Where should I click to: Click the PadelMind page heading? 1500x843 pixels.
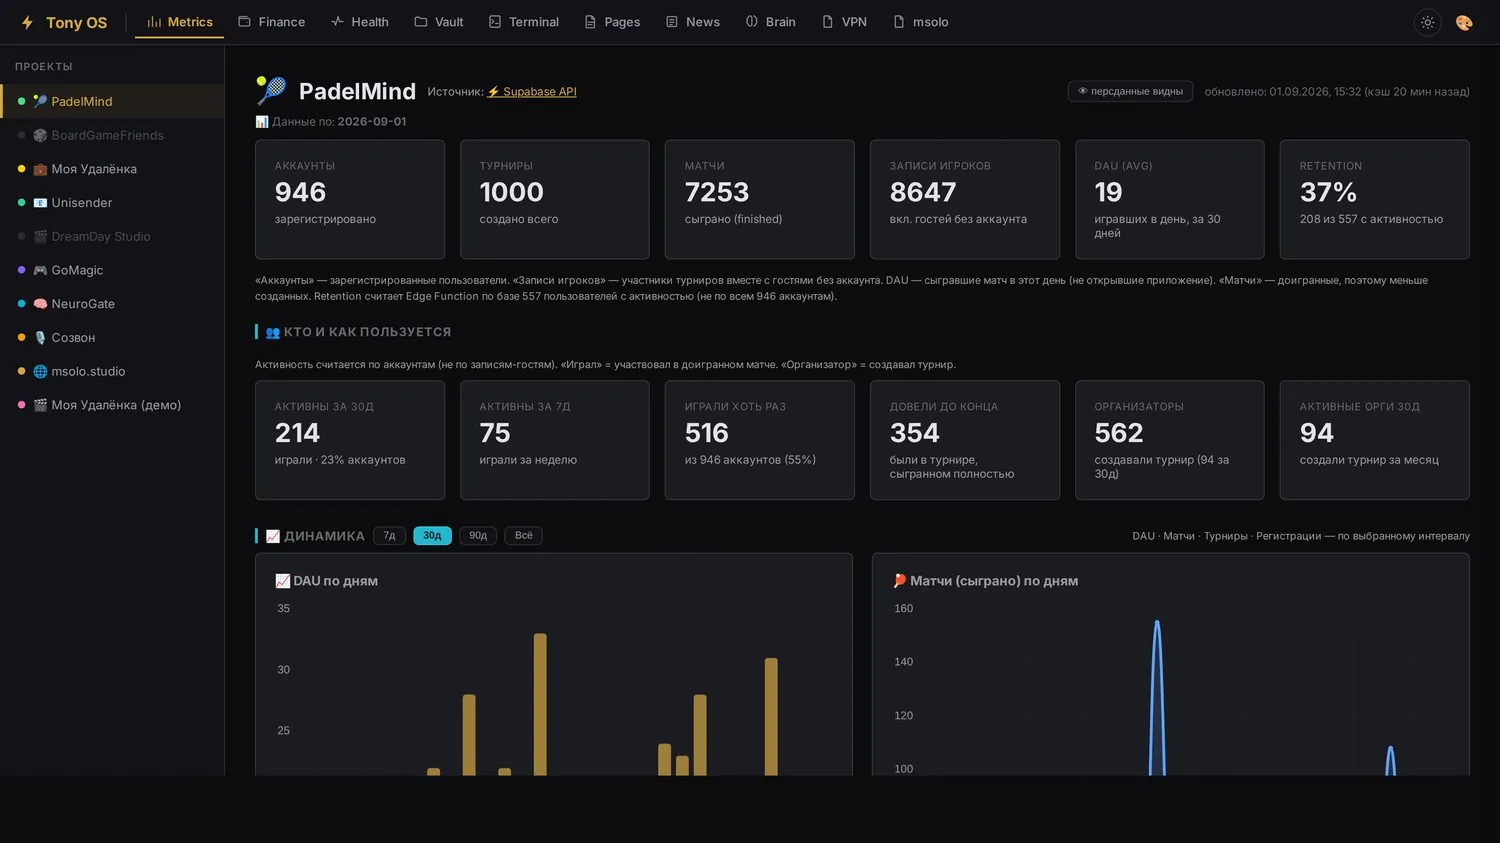(357, 91)
